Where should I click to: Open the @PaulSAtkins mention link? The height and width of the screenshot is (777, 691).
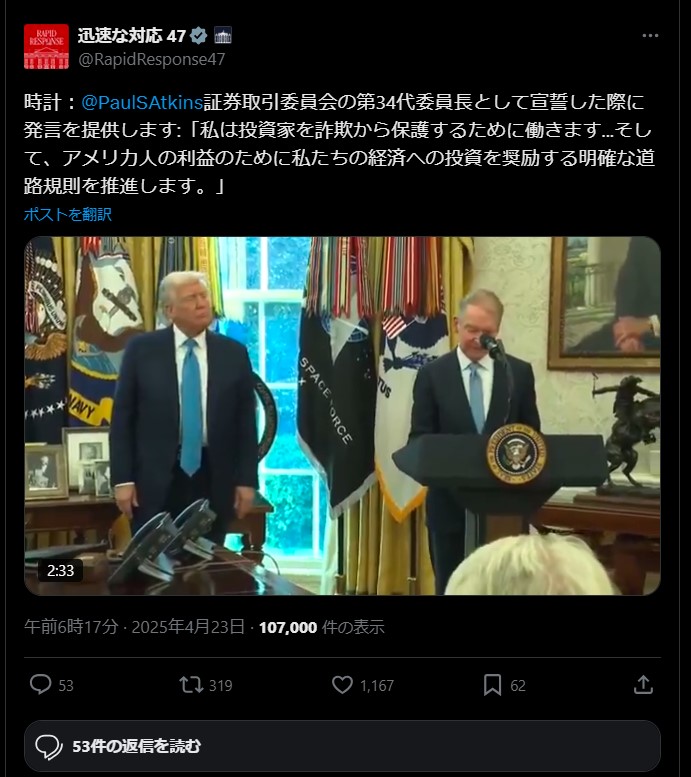click(x=142, y=102)
